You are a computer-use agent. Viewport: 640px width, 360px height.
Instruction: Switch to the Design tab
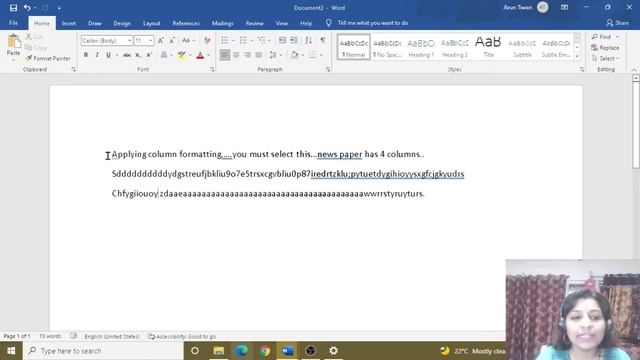point(122,23)
